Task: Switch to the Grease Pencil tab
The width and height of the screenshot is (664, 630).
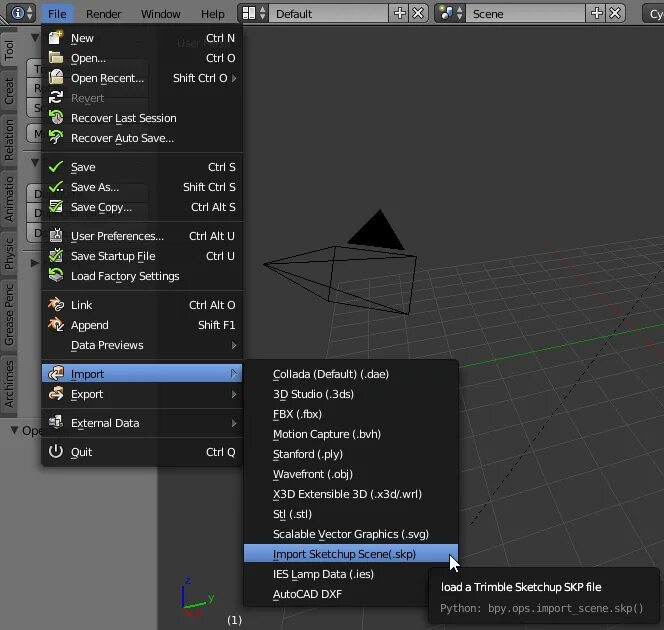Action: coord(8,315)
